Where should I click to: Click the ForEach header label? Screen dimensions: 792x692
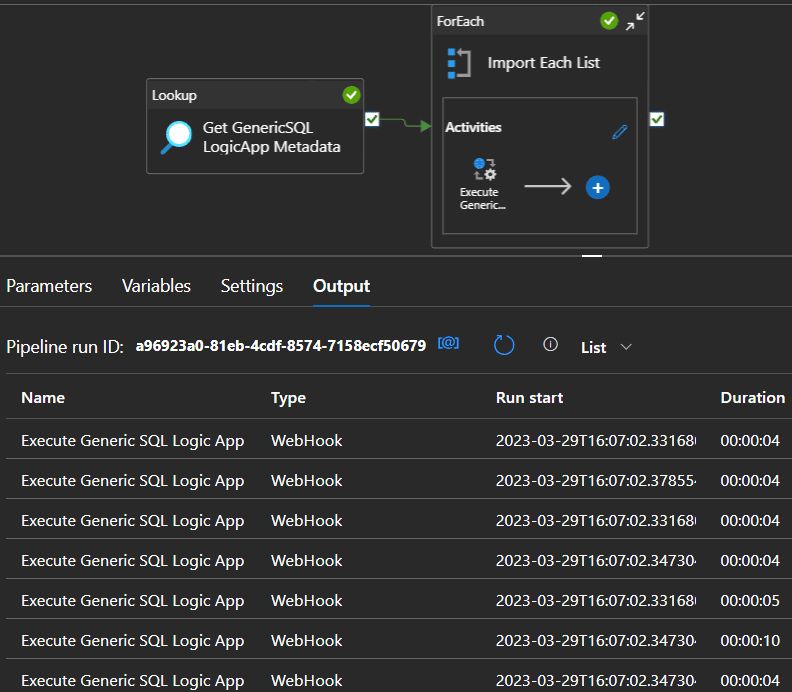tap(460, 21)
